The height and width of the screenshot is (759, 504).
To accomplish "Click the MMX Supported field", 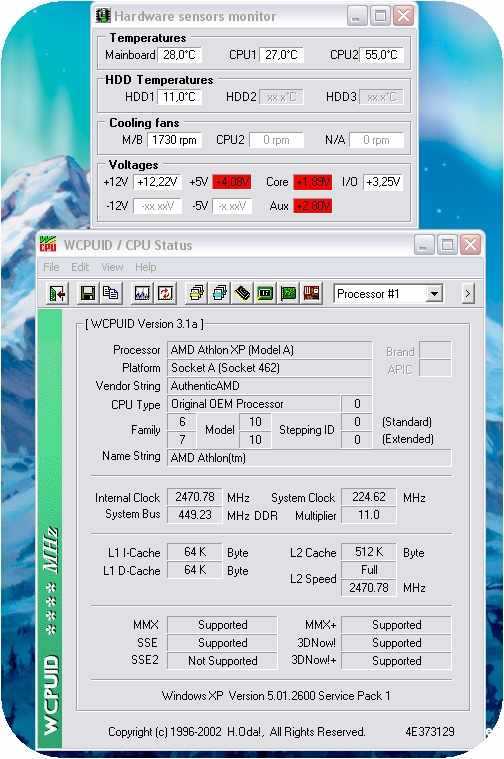I will point(222,625).
